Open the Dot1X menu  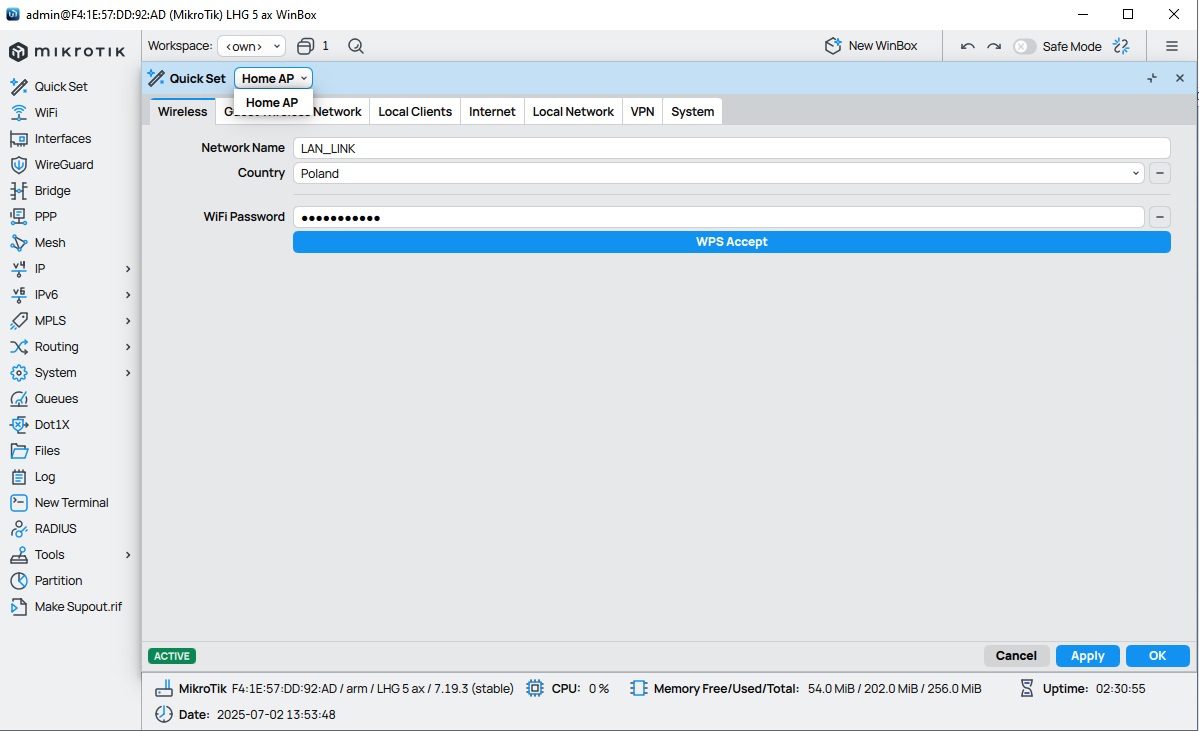coord(51,424)
